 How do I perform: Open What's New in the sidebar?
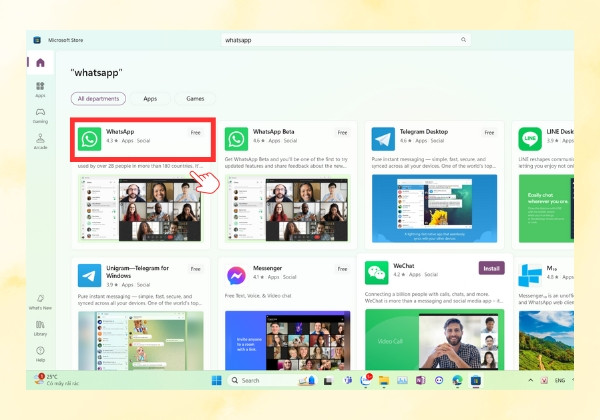pos(40,302)
